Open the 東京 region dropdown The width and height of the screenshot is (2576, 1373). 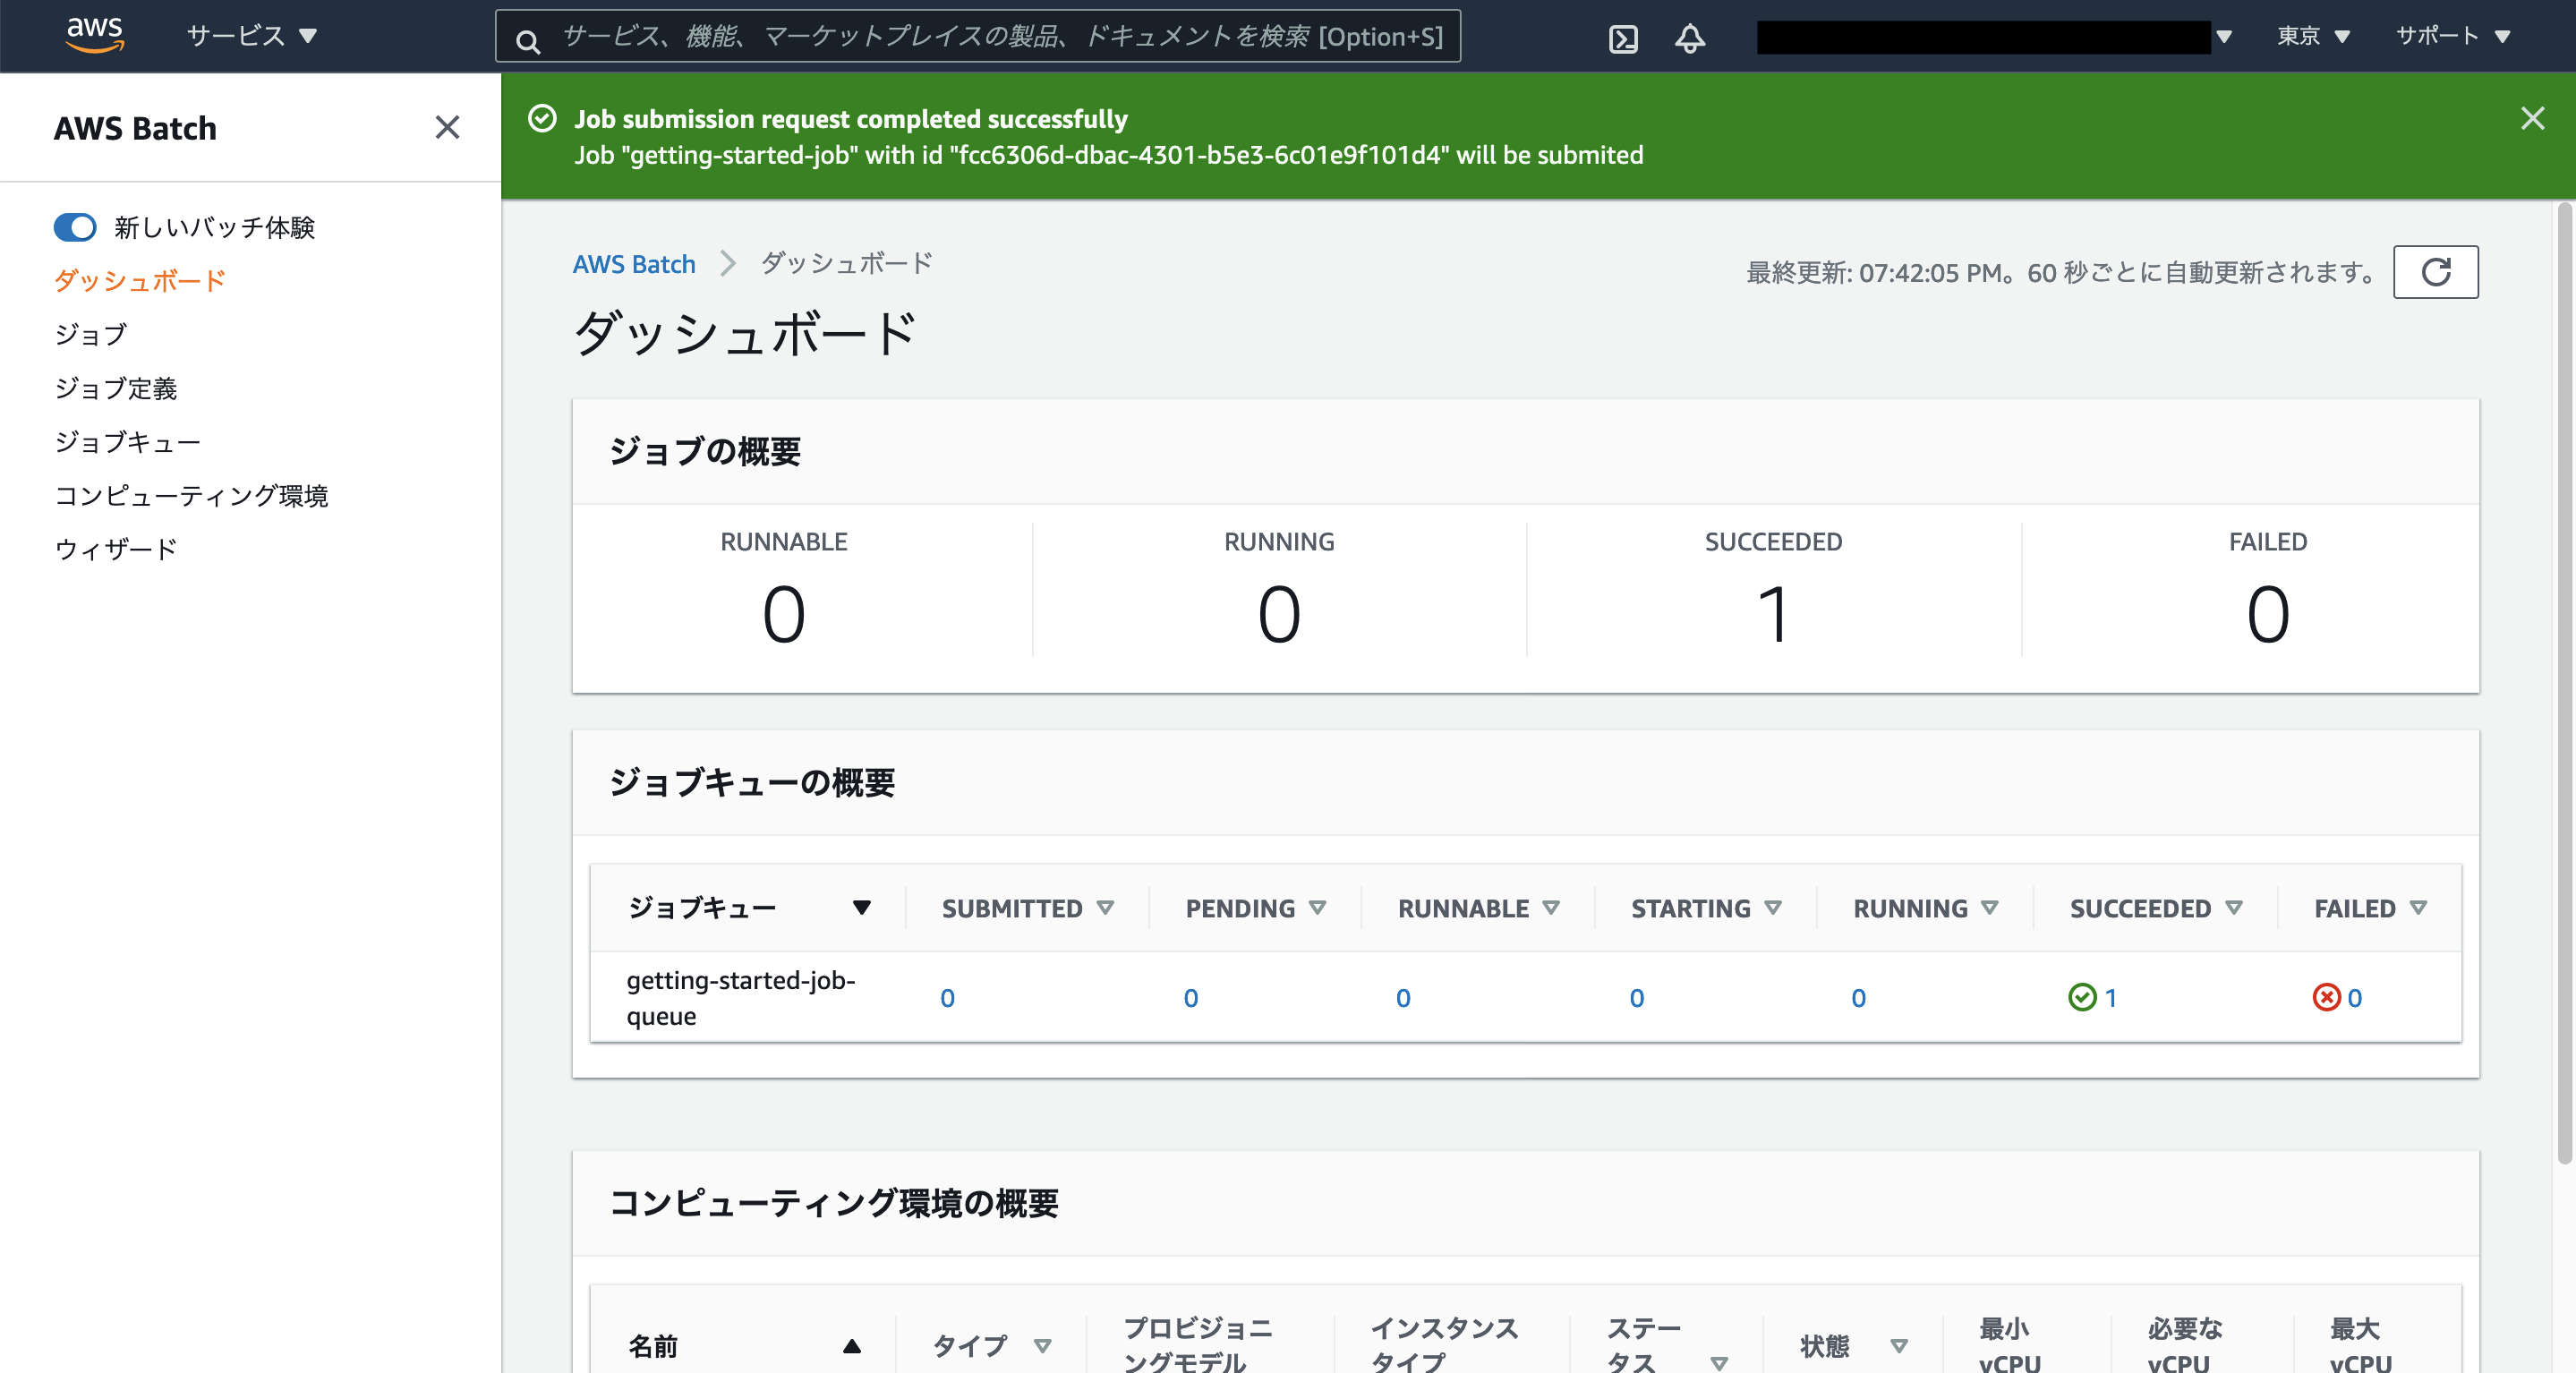pyautogui.click(x=2312, y=36)
